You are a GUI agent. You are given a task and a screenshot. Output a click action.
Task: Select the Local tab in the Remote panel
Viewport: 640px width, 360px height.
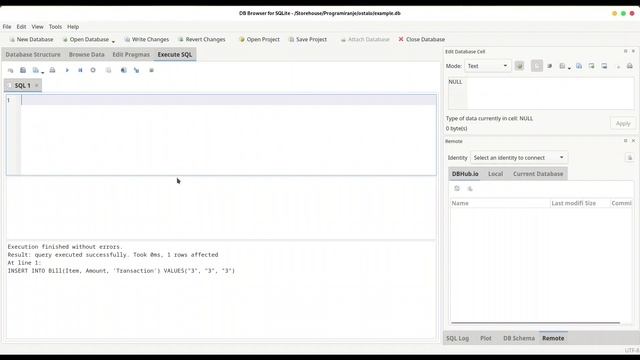click(496, 173)
